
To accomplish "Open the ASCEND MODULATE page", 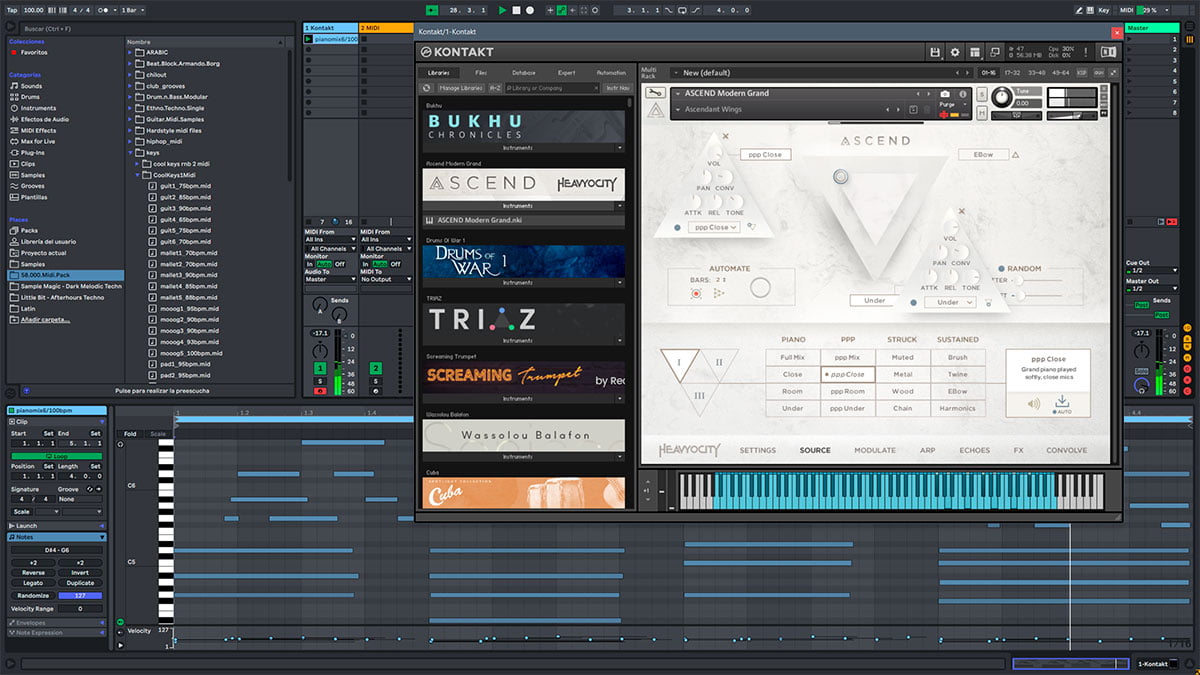I will pos(875,450).
